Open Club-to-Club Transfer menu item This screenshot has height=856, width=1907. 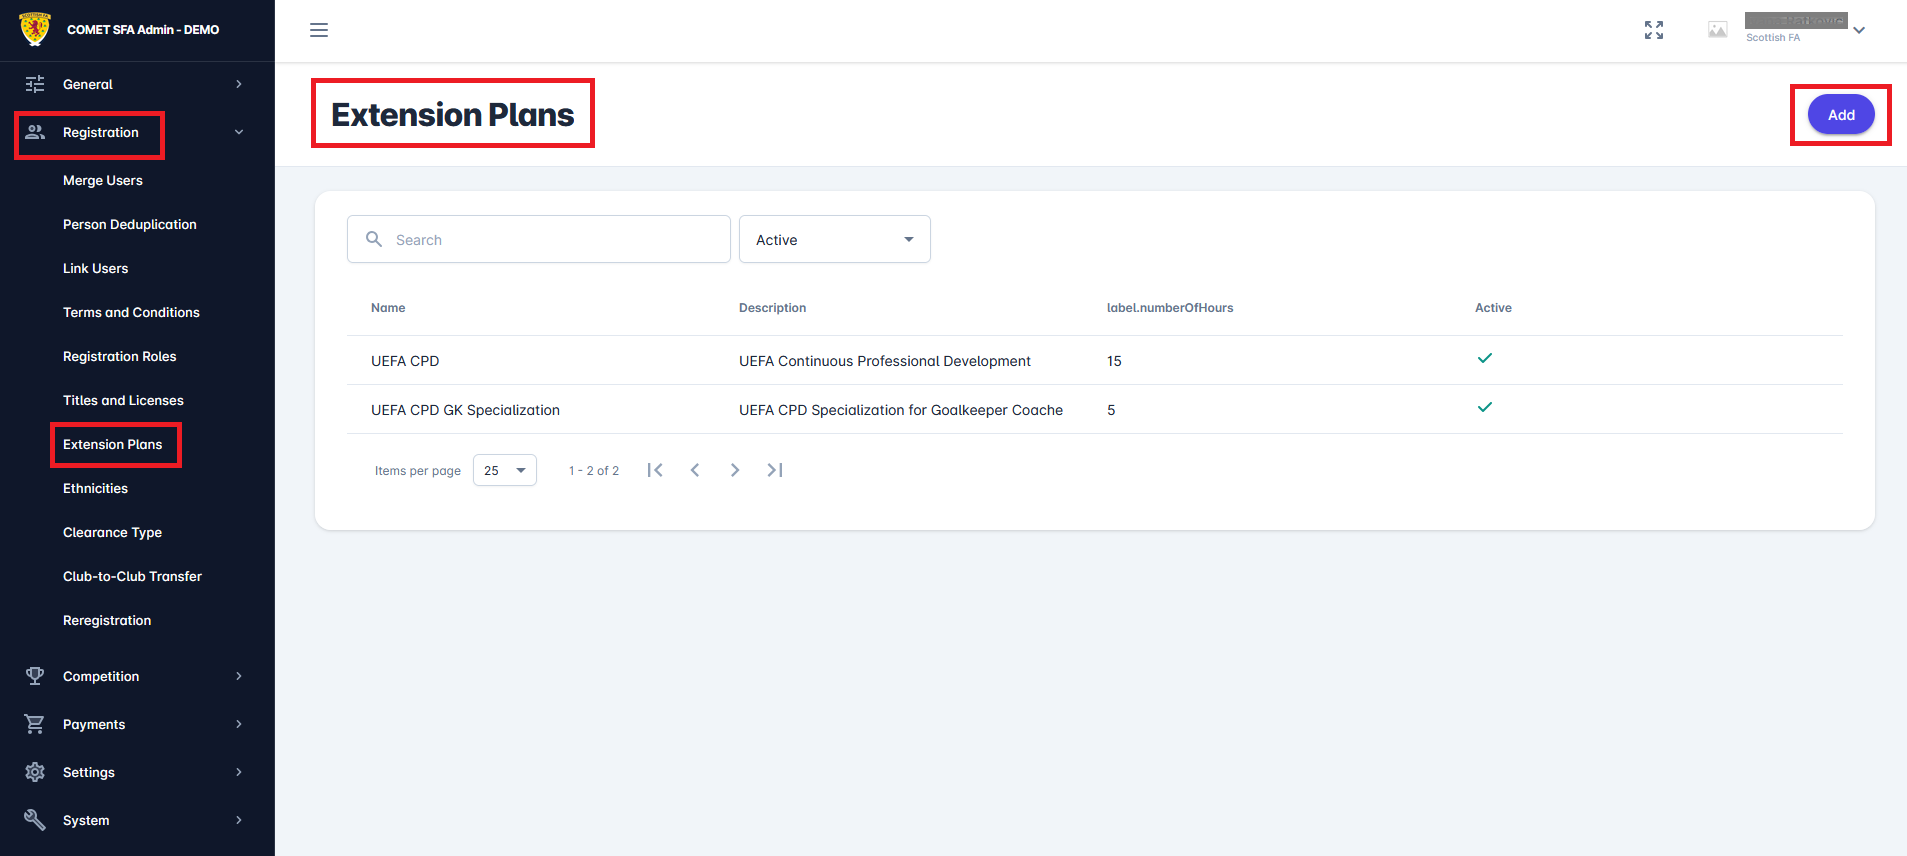tap(132, 576)
